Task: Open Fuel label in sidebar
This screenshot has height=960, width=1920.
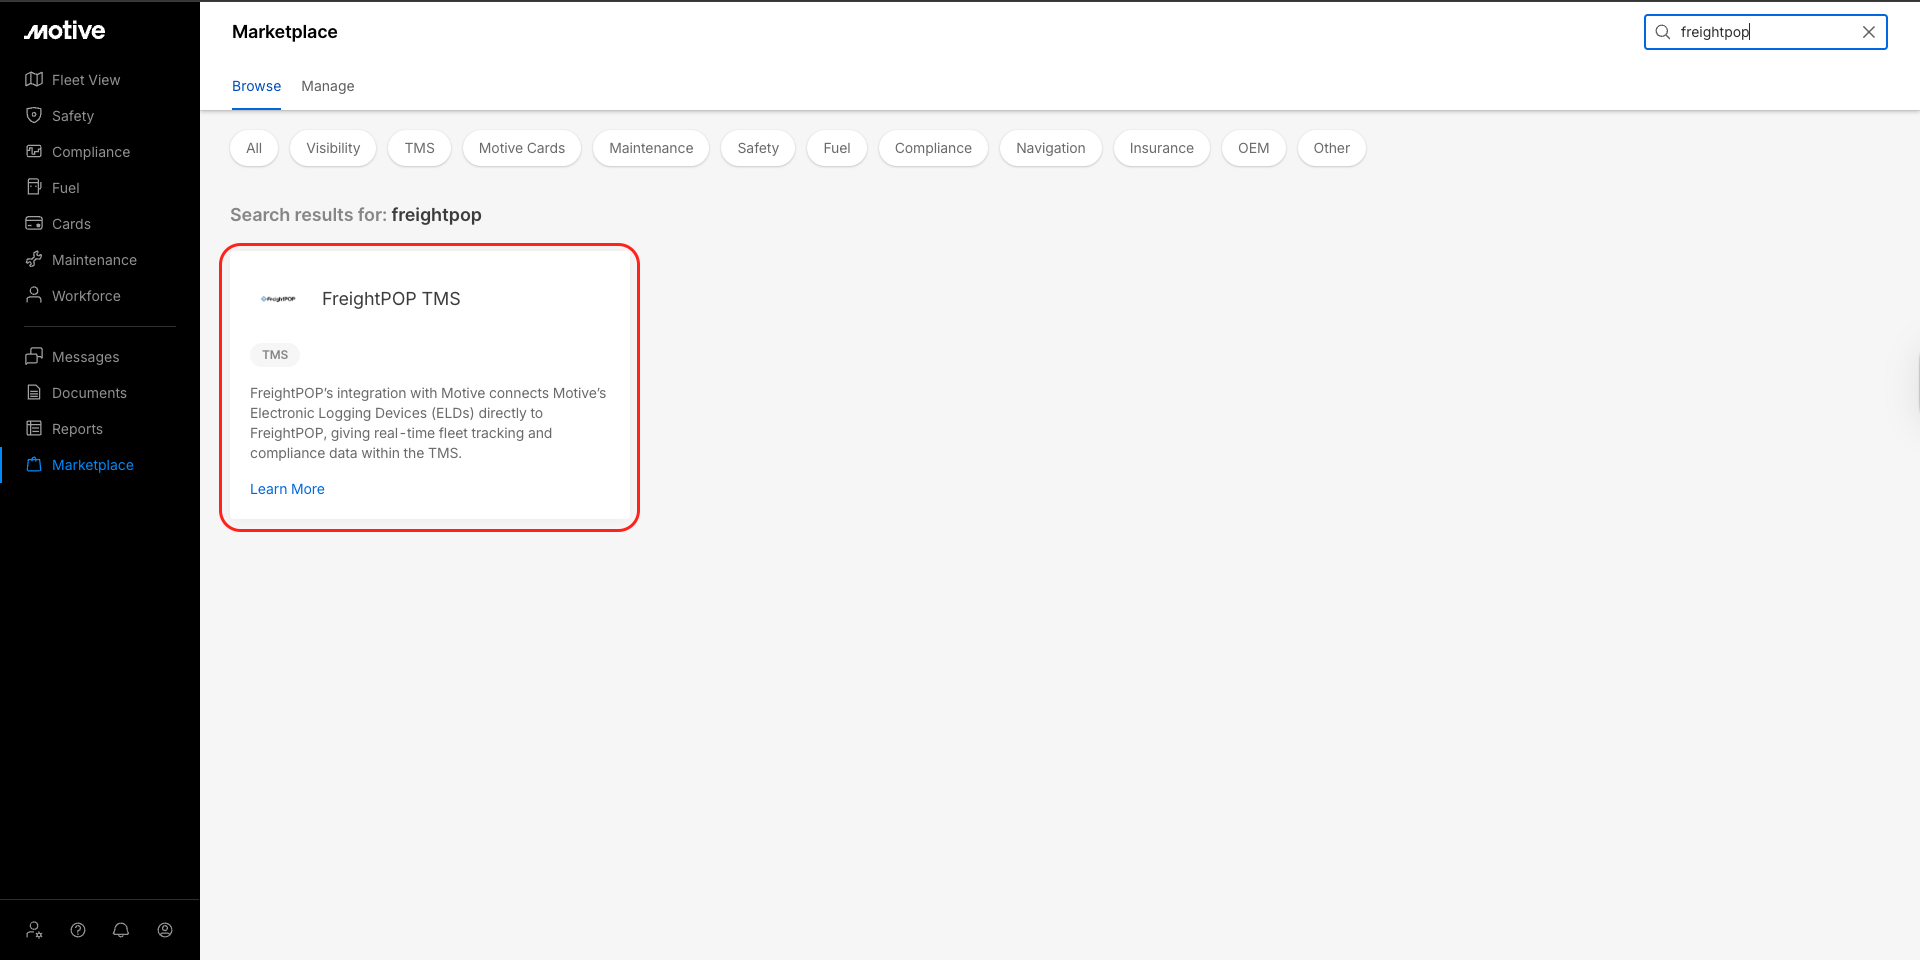Action: (x=66, y=188)
